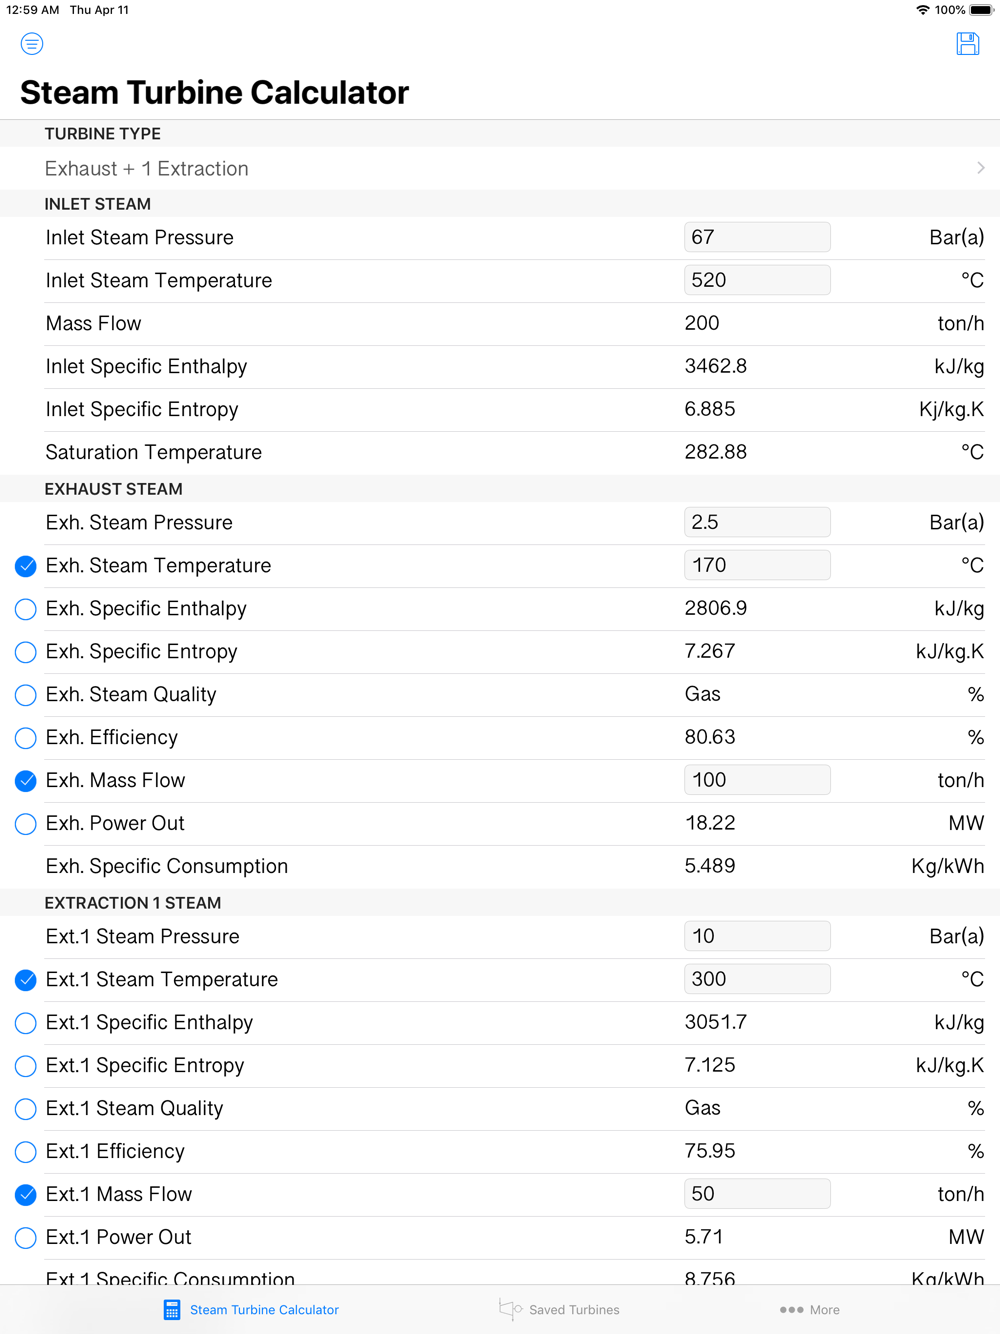Tap the save floppy disk icon
The height and width of the screenshot is (1334, 1000).
click(x=967, y=44)
